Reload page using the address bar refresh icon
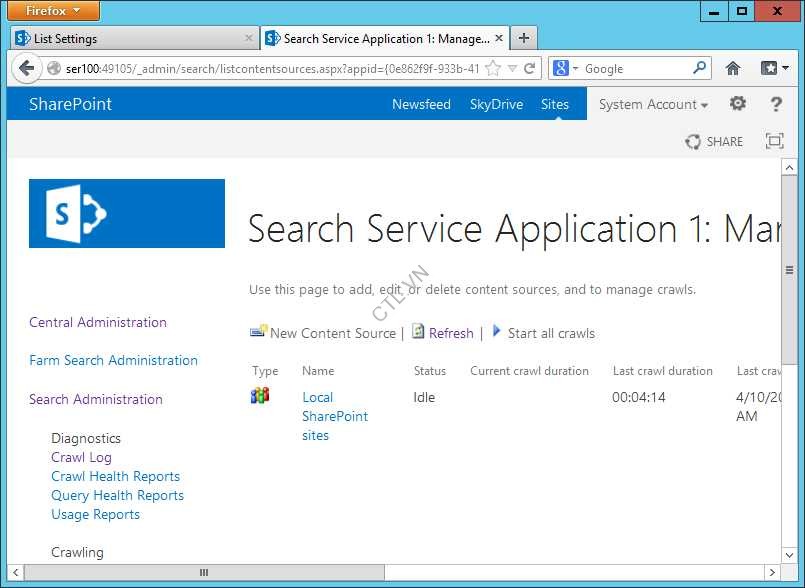Screen dimensions: 805x588 point(530,69)
